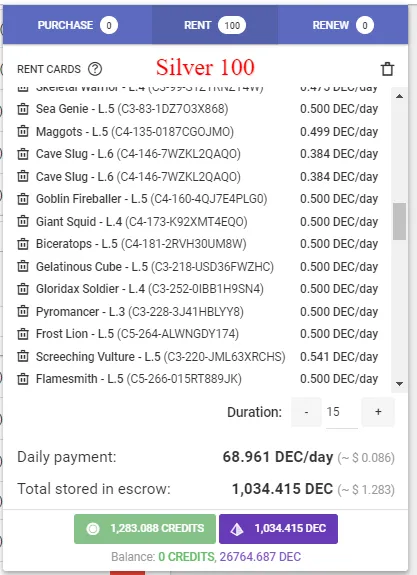Remove Sea Genie L.5 using its trash icon

click(23, 109)
